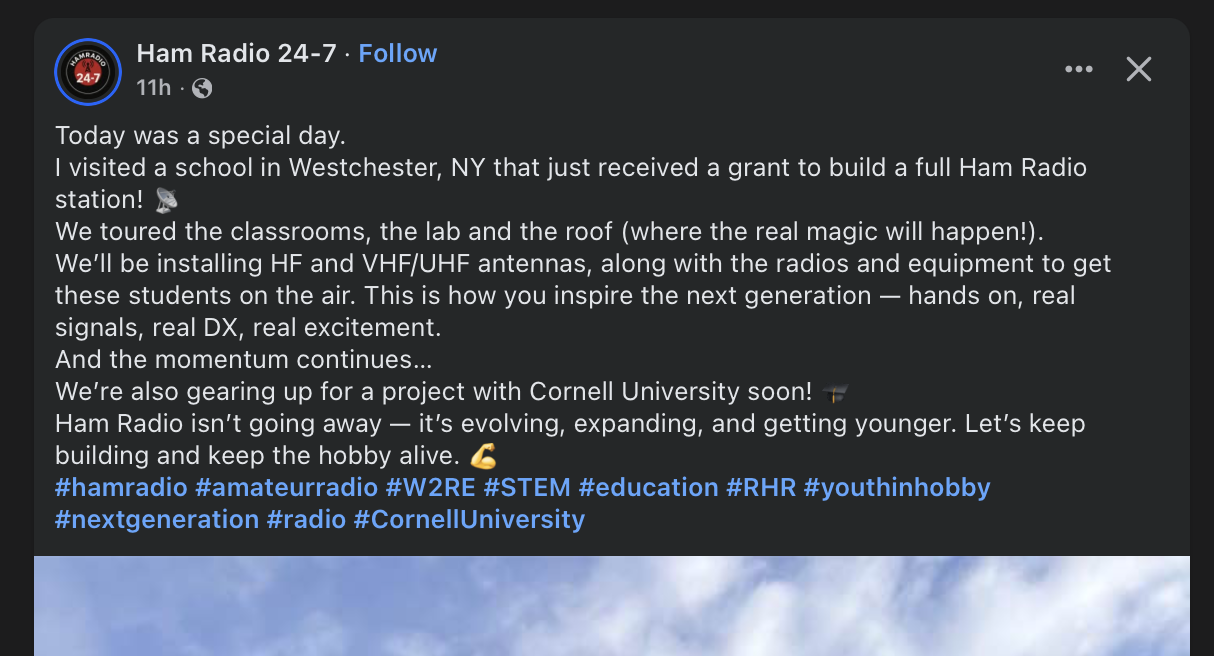This screenshot has height=656, width=1214.
Task: Click the #education hashtag
Action: 651,487
